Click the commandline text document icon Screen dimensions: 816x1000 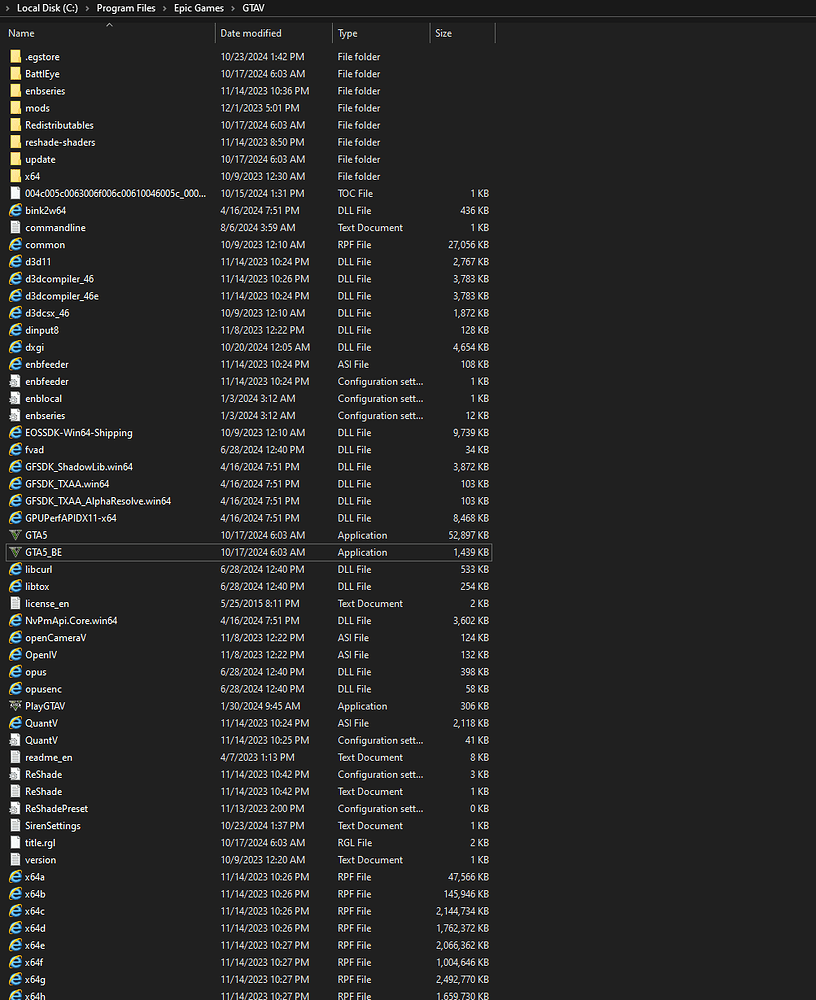tap(15, 228)
